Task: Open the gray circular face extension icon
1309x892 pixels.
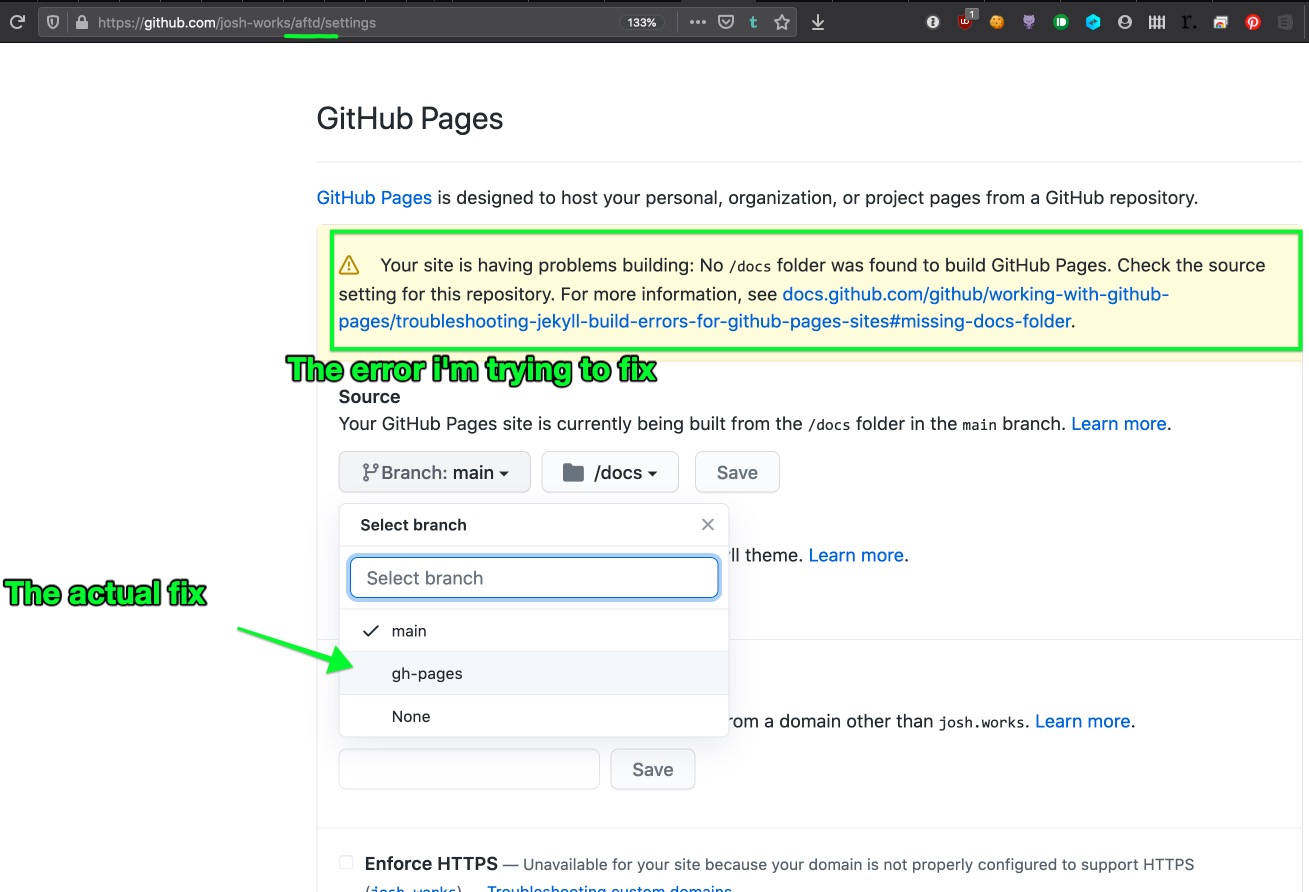Action: (1125, 22)
